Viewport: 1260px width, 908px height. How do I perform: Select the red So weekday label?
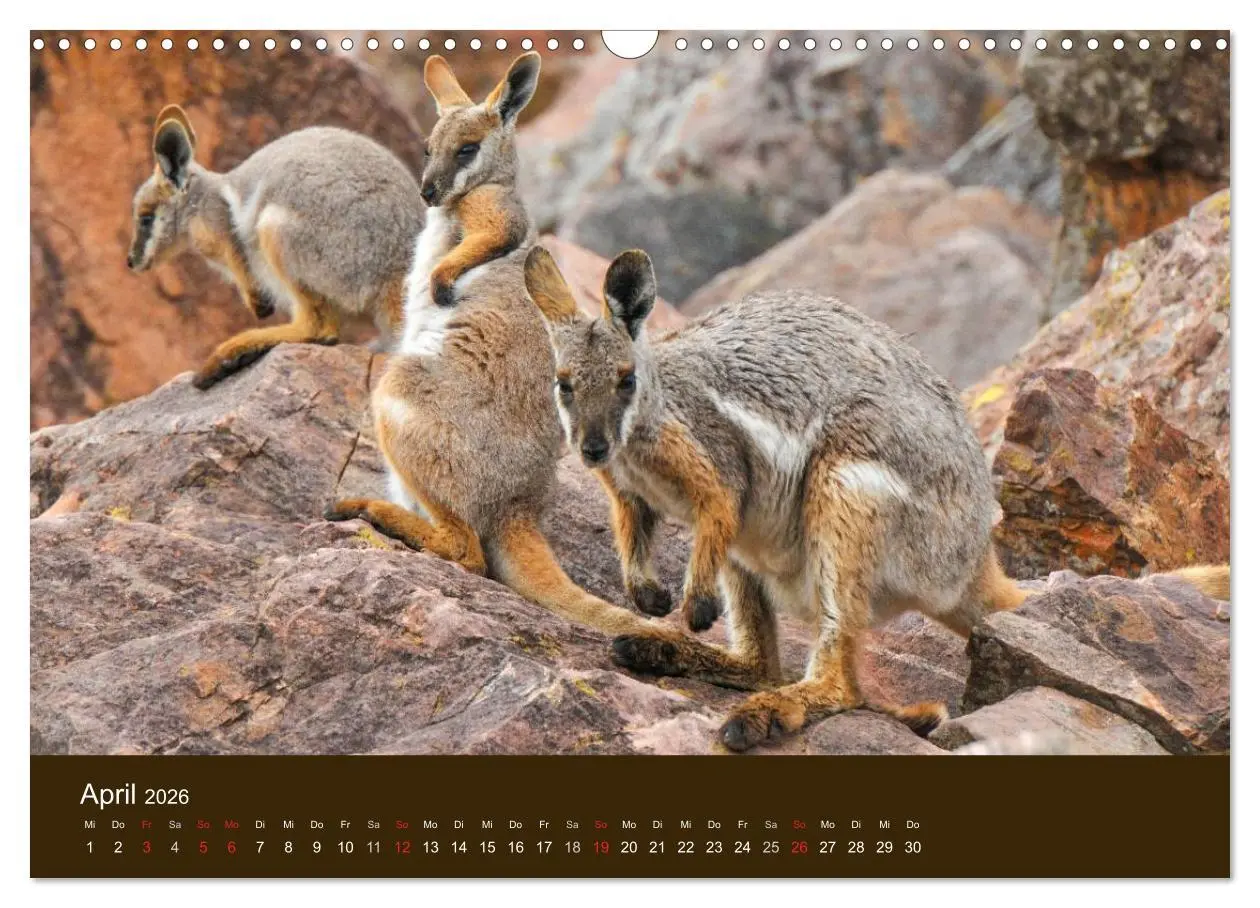[202, 825]
